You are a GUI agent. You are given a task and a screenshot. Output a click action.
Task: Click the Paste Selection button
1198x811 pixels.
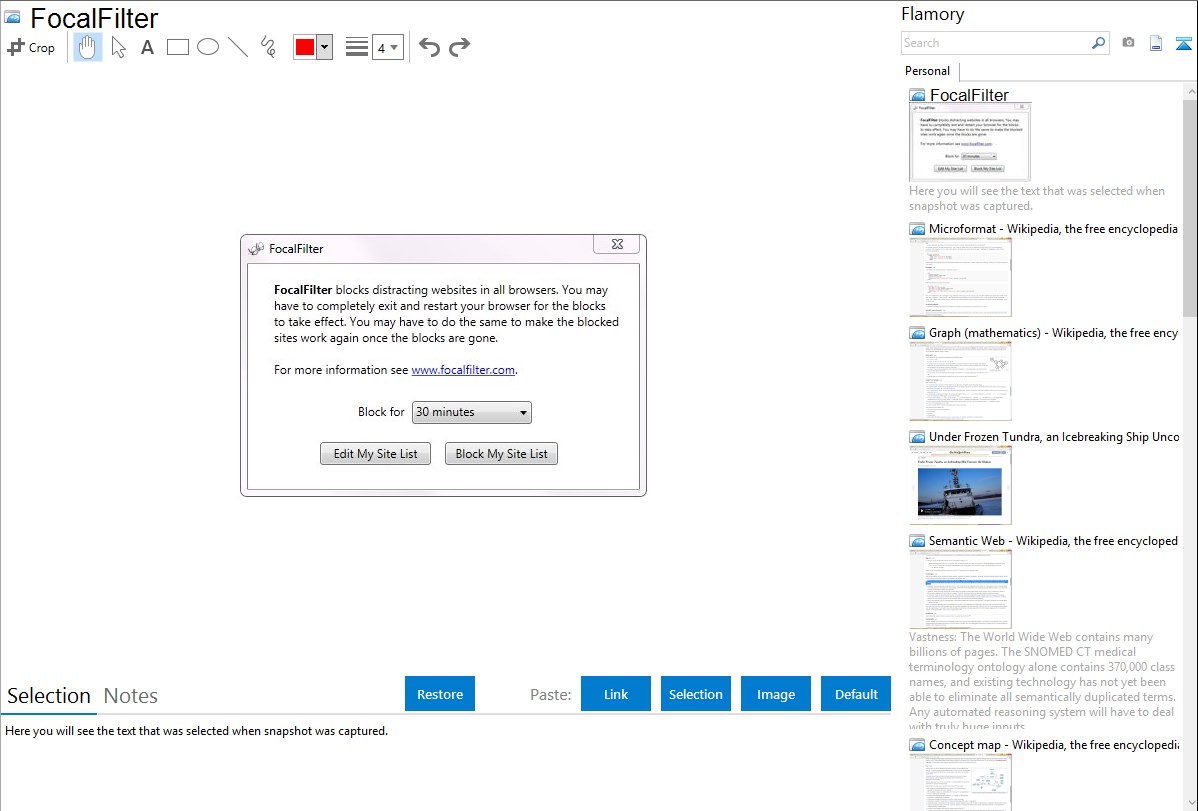tap(696, 694)
